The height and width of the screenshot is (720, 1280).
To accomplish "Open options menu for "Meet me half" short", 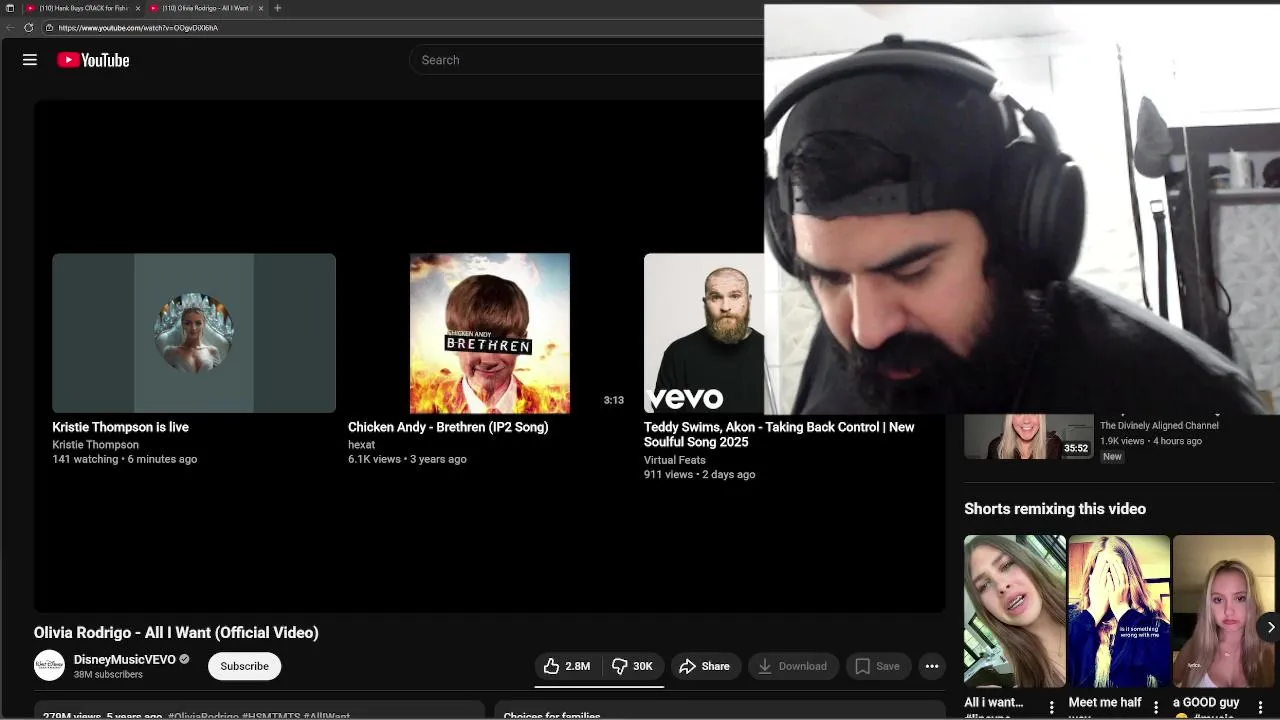I will [x=1156, y=707].
